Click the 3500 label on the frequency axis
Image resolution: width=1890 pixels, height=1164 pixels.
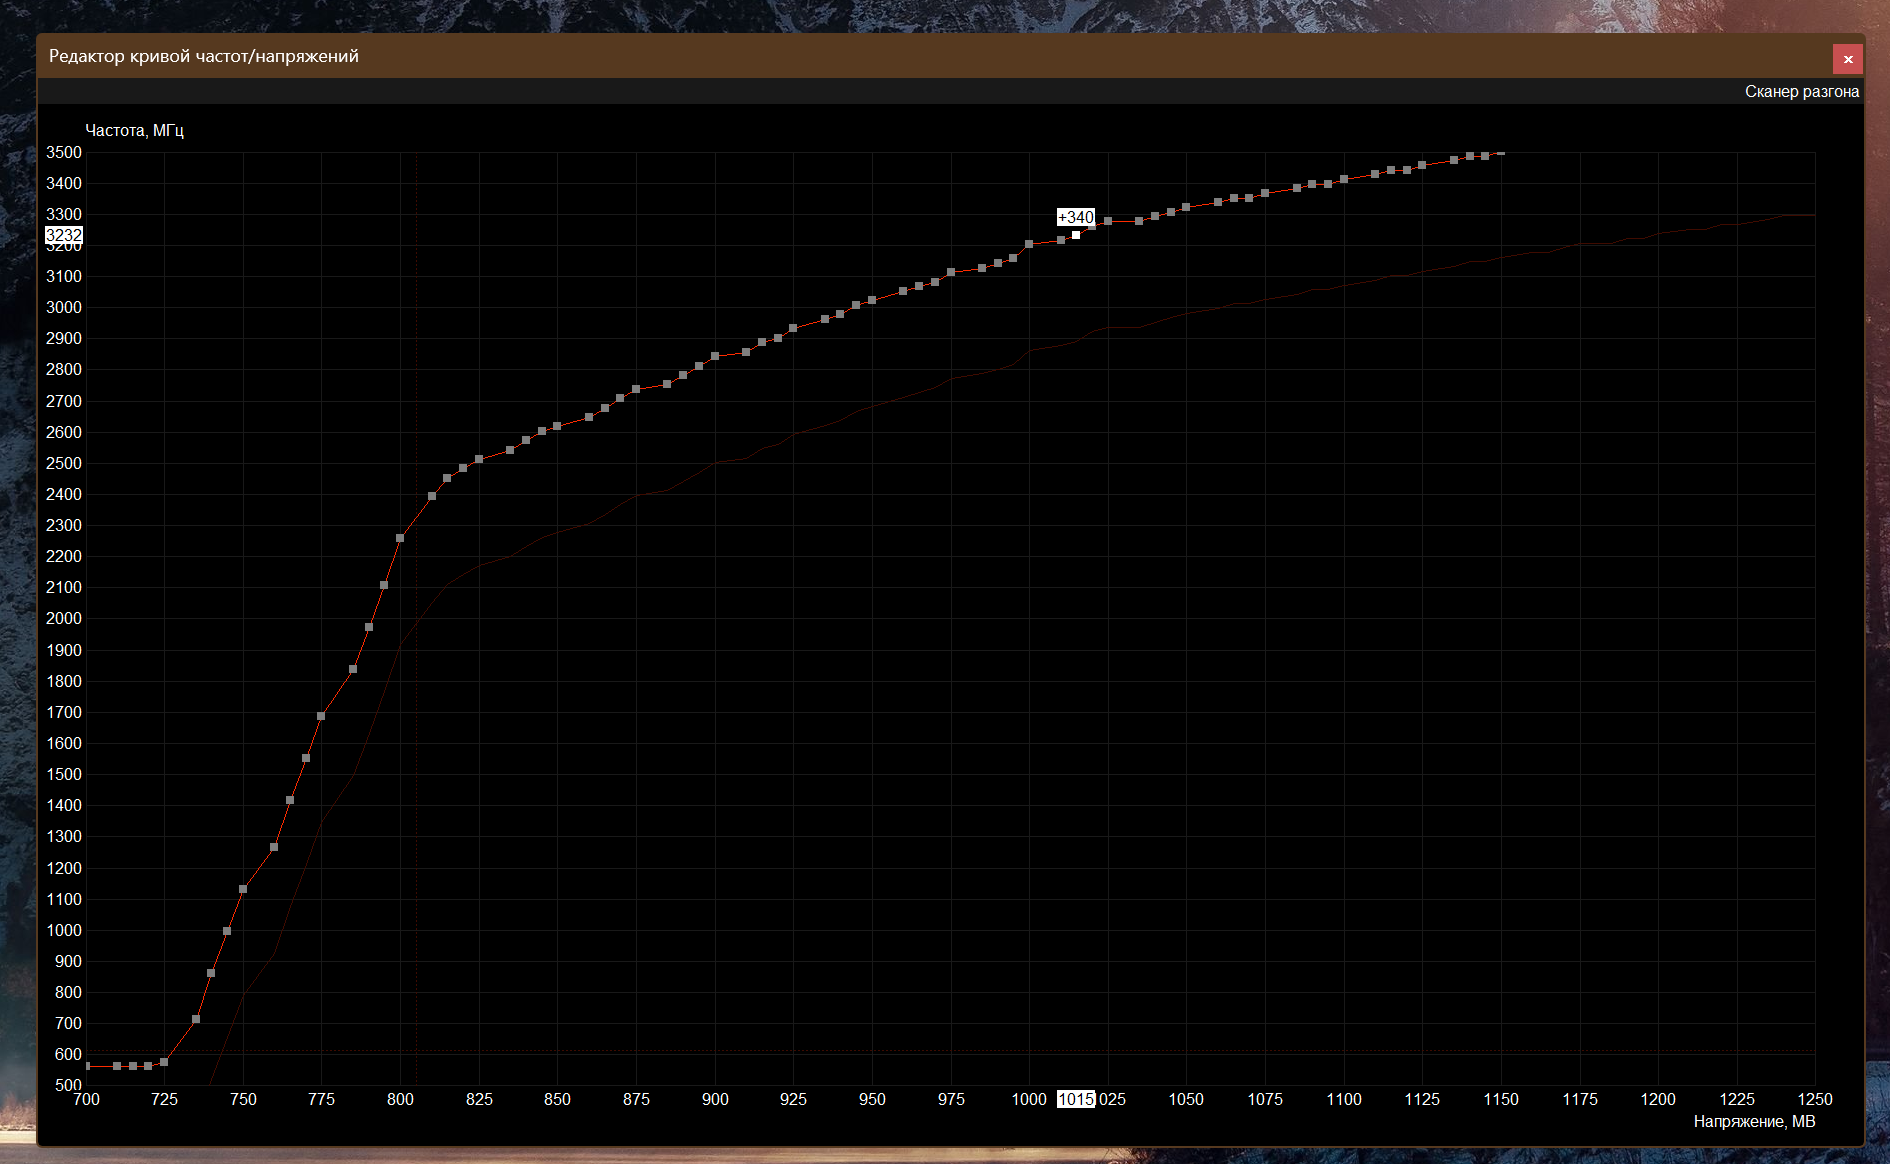pyautogui.click(x=64, y=152)
